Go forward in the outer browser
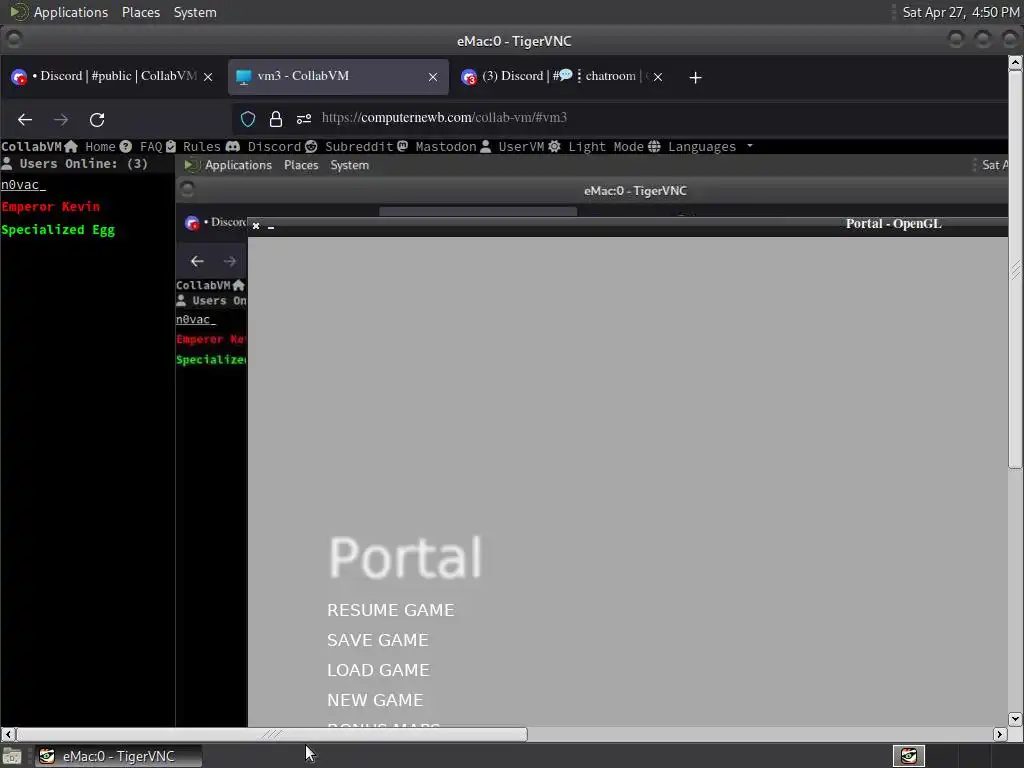Image resolution: width=1024 pixels, height=768 pixels. pyautogui.click(x=61, y=120)
